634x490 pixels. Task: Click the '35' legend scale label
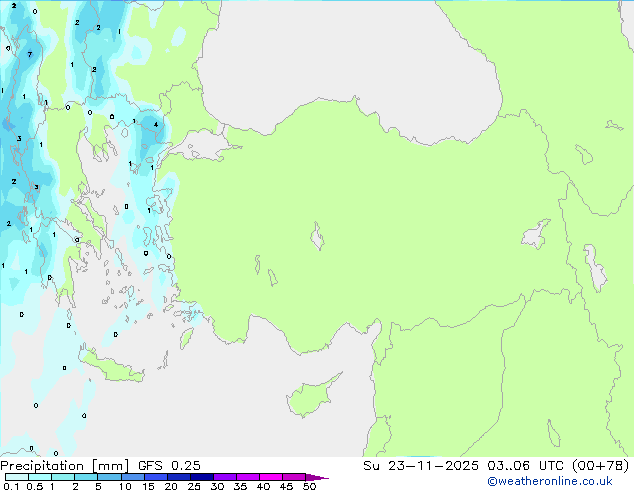coord(240,486)
